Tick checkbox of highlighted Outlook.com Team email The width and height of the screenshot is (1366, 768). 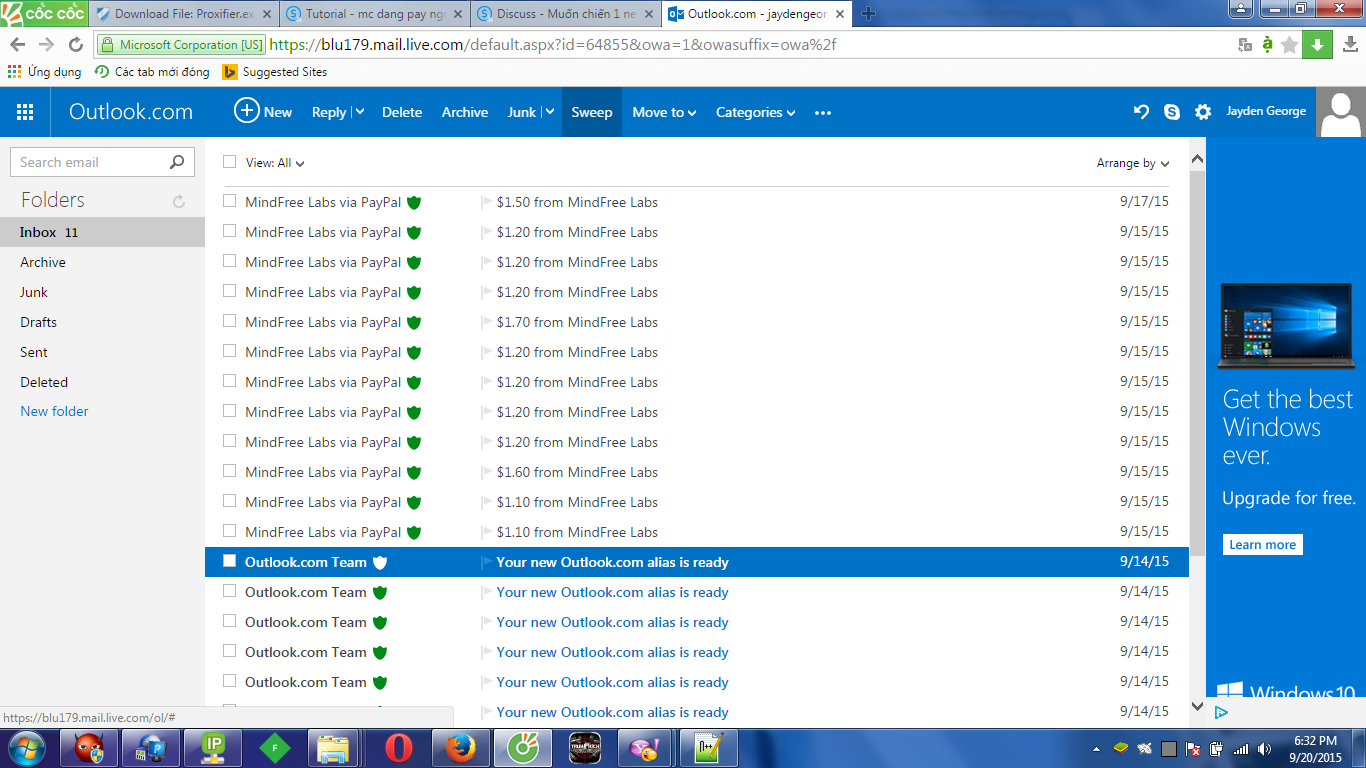coord(230,561)
